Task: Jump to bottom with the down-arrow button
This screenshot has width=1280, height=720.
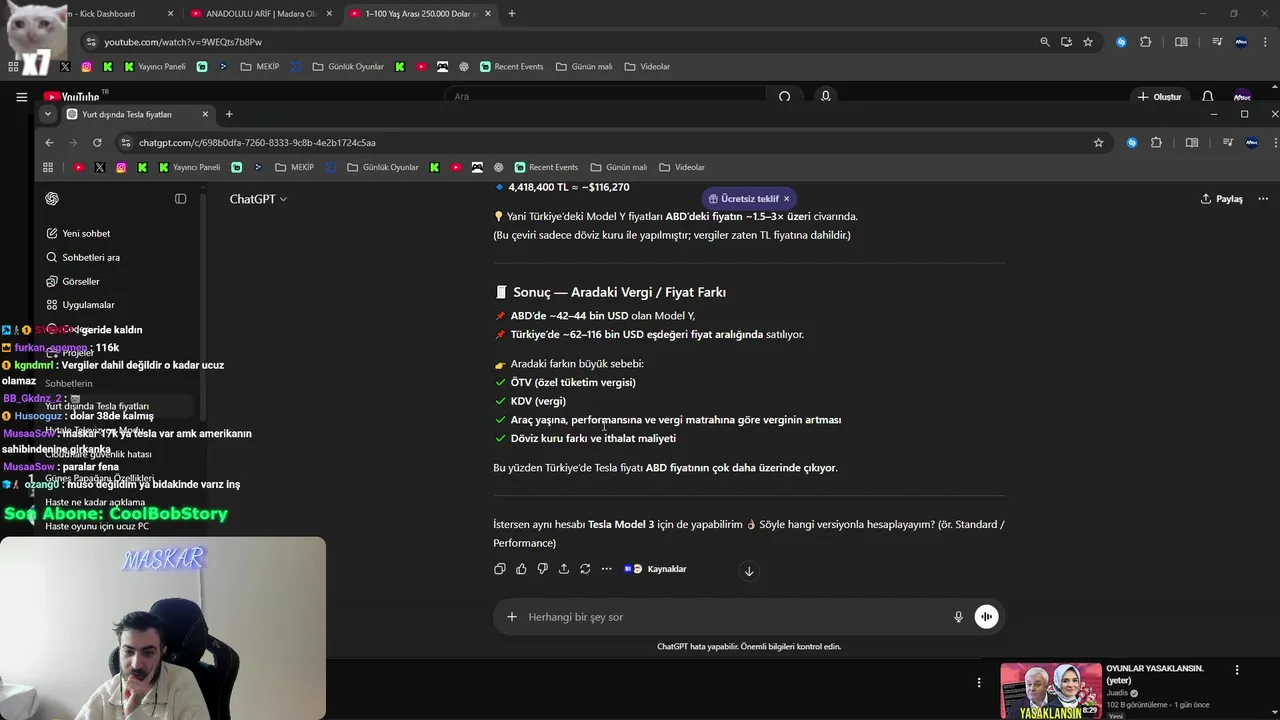Action: [749, 571]
